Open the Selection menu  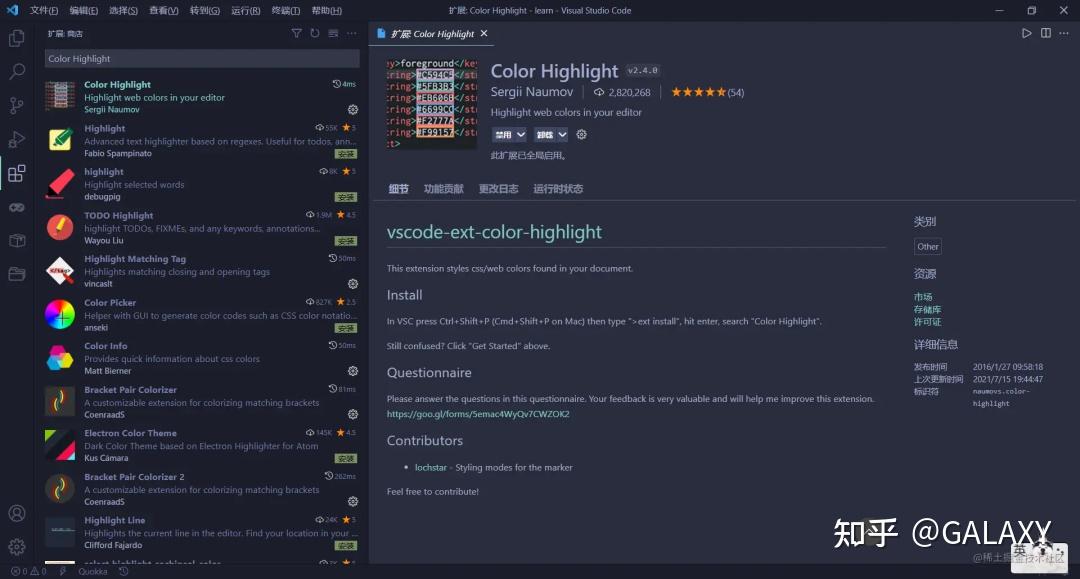pyautogui.click(x=123, y=10)
